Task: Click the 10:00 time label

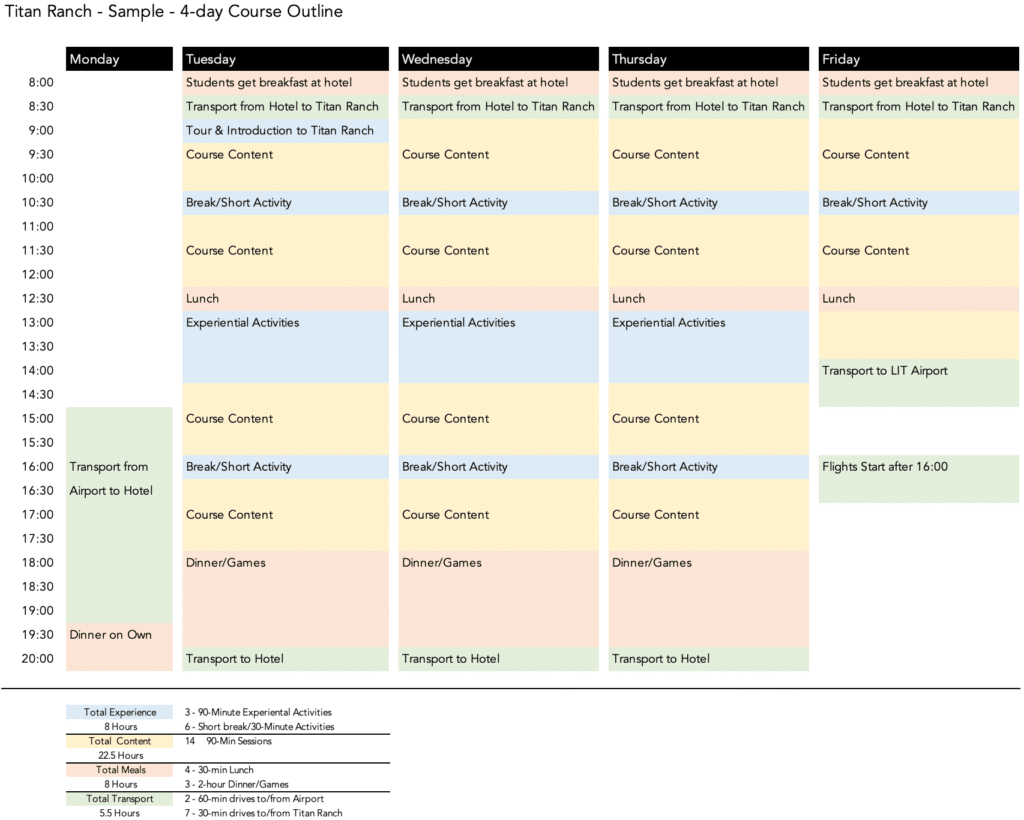Action: point(38,179)
